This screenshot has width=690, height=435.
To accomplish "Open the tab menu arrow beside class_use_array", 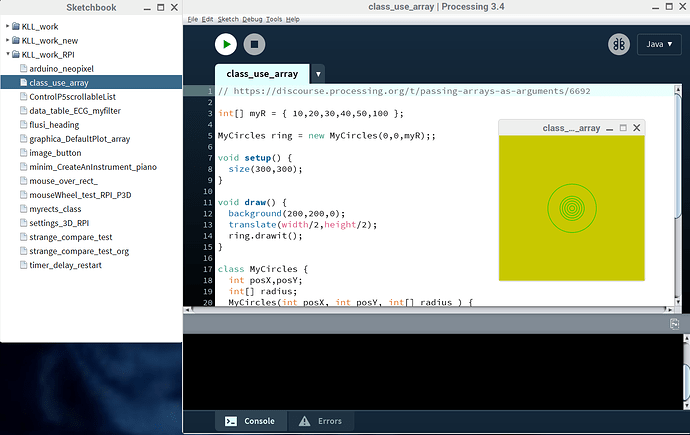I will [318, 74].
